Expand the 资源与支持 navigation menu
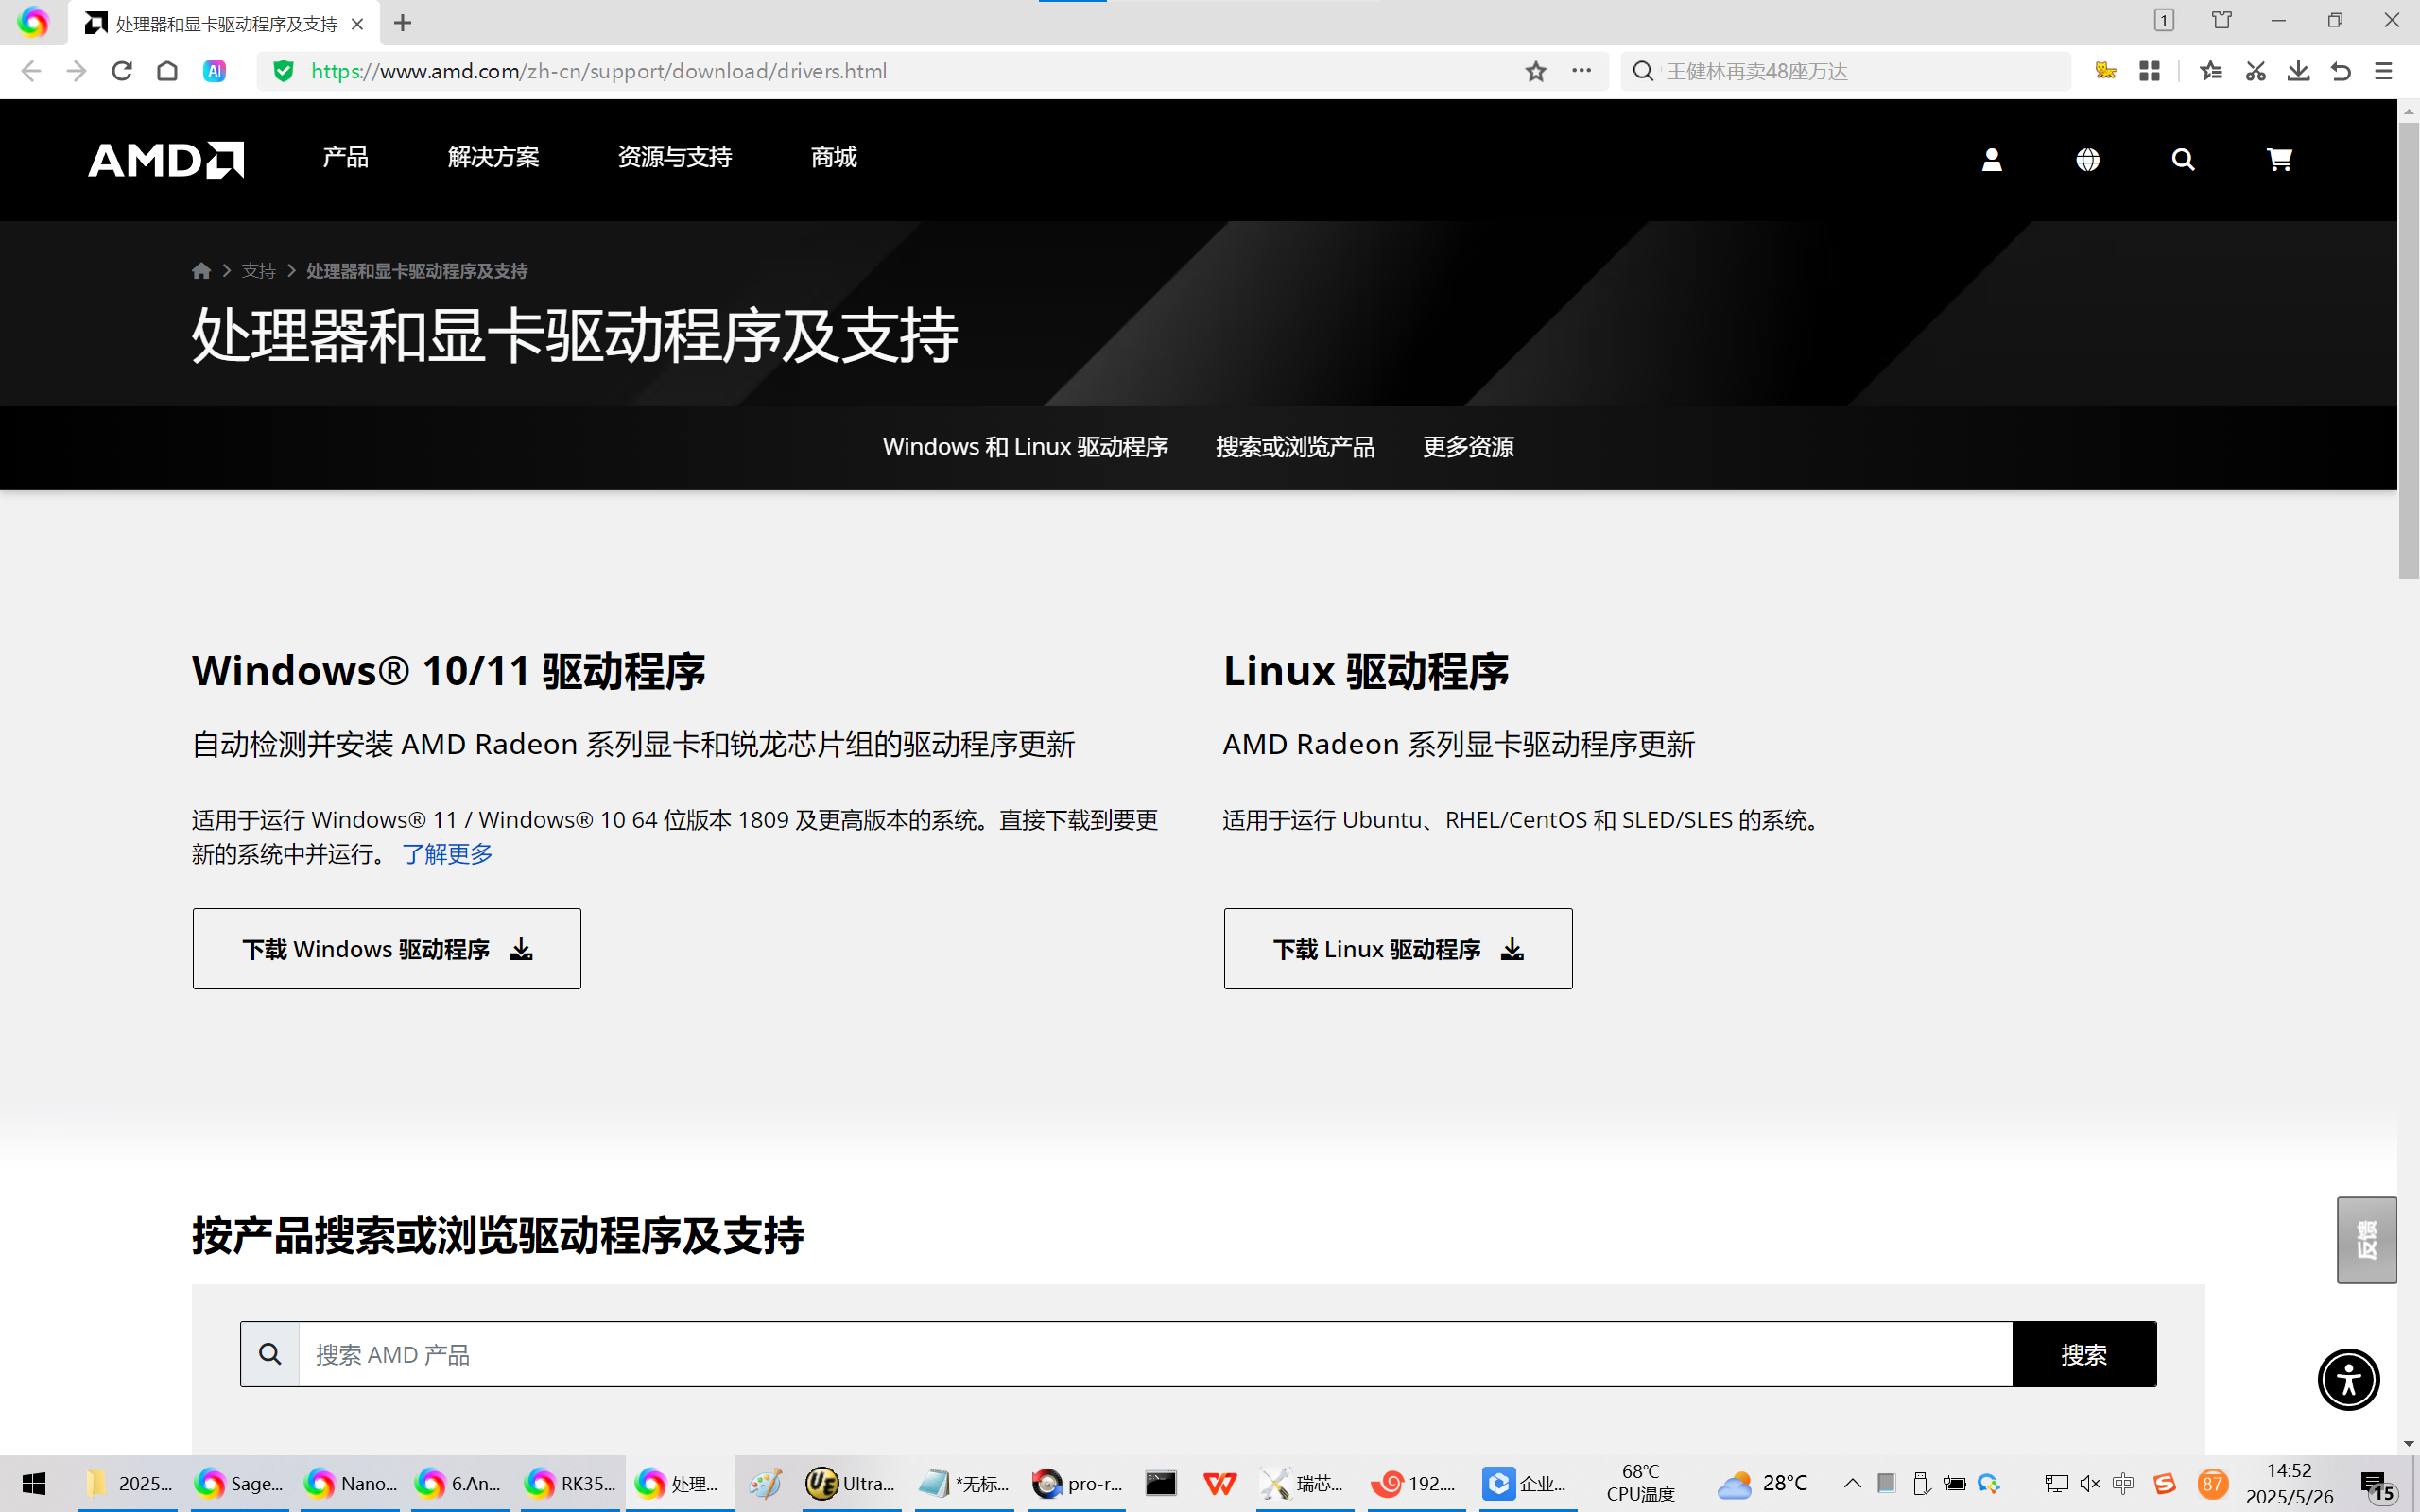The width and height of the screenshot is (2420, 1512). click(674, 157)
